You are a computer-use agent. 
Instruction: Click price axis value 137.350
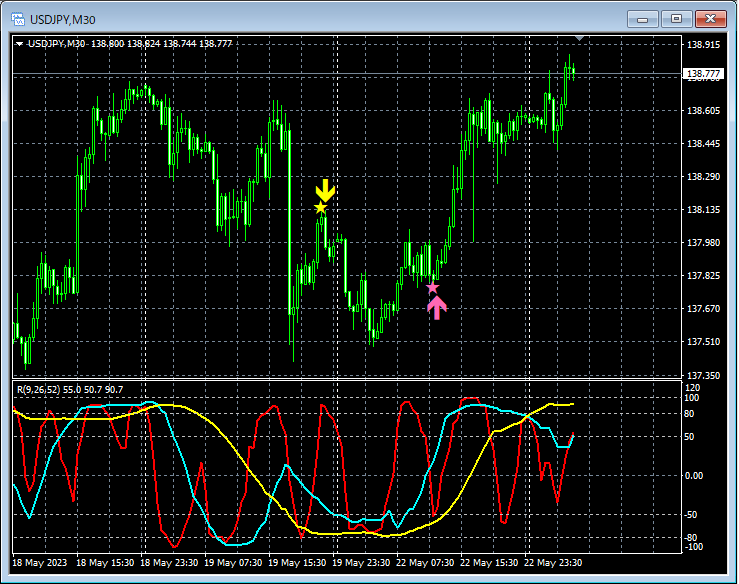(703, 376)
